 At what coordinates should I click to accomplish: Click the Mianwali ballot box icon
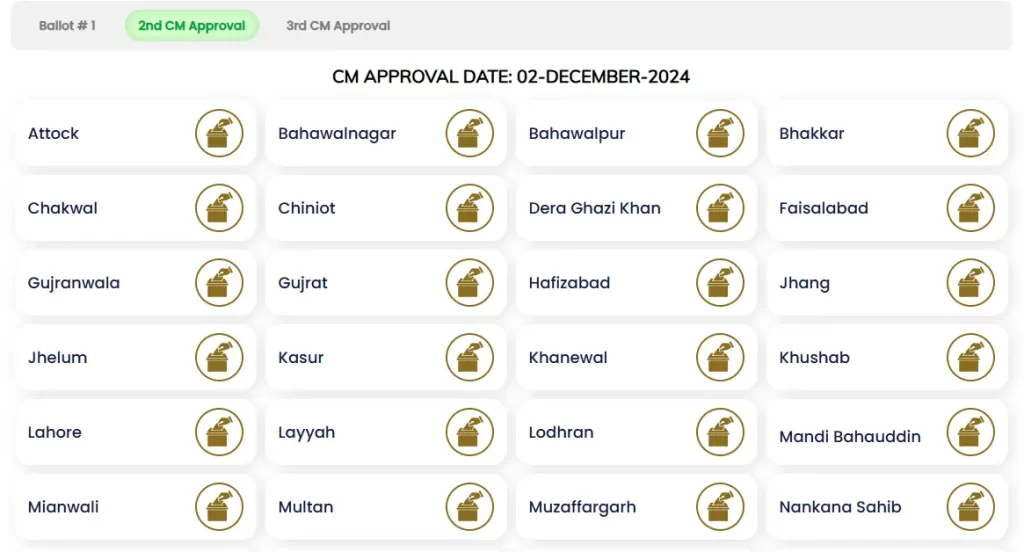[x=219, y=507]
